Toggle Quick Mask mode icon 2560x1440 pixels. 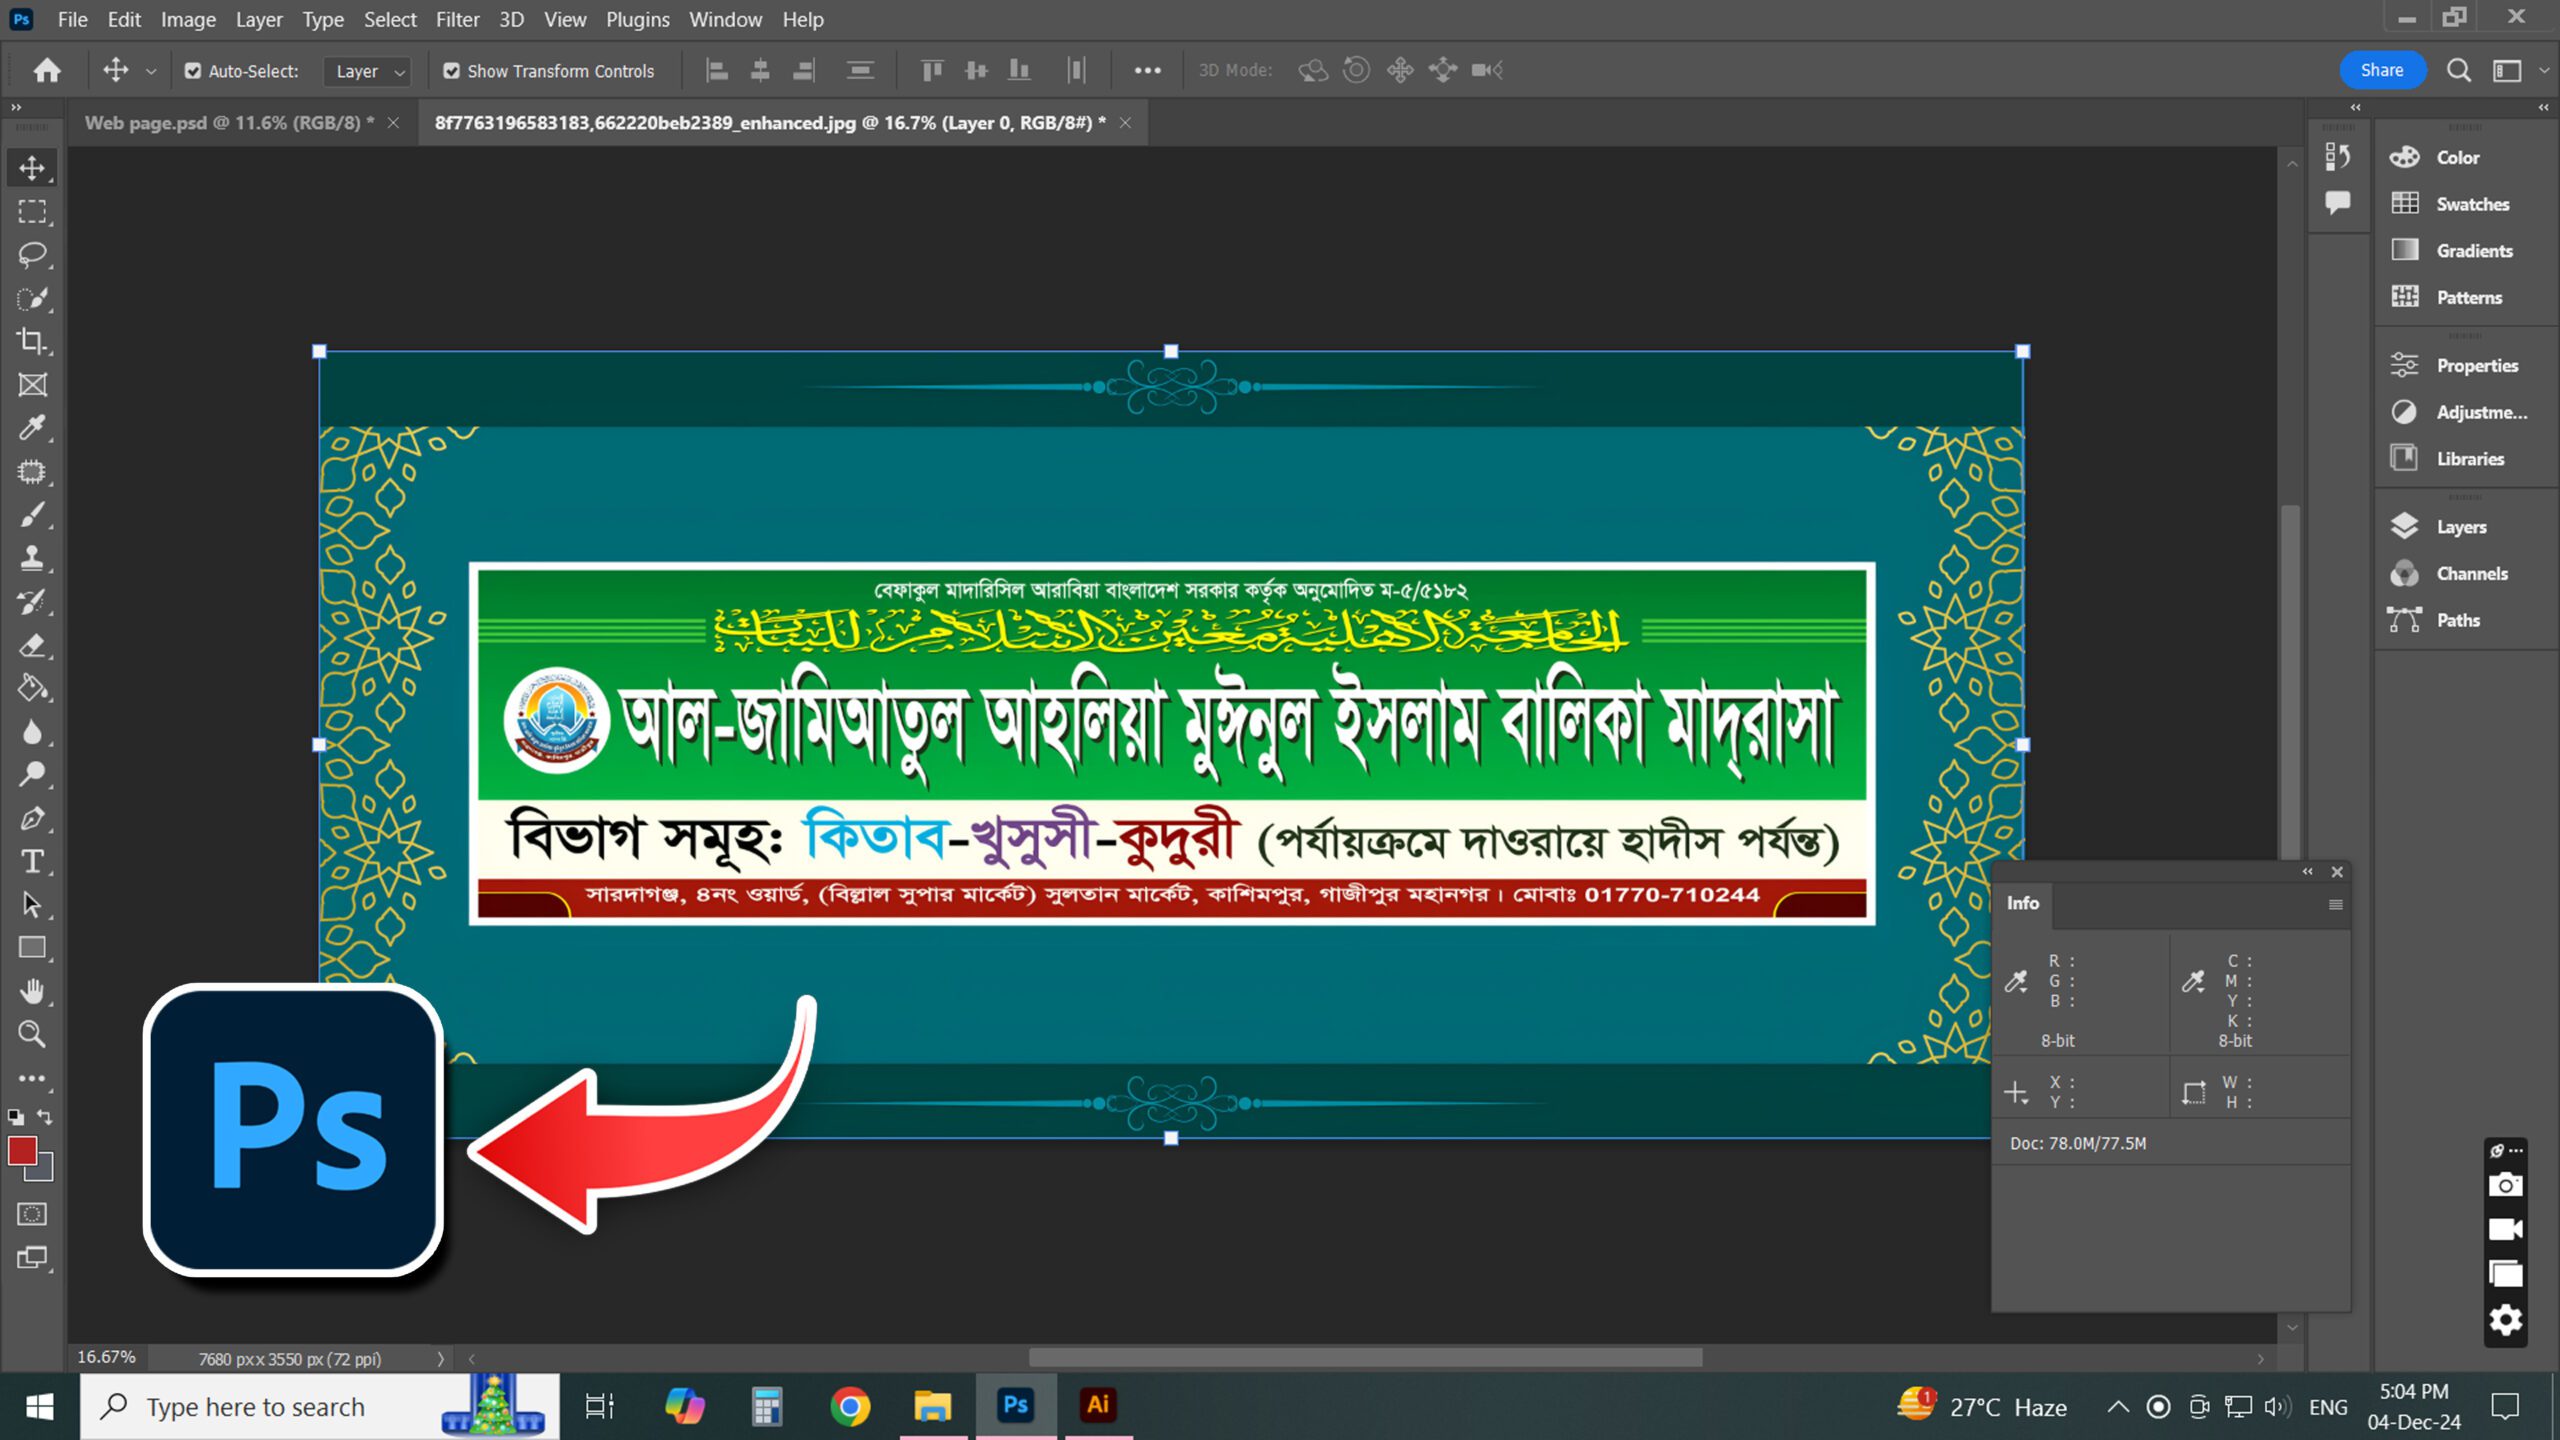click(x=32, y=1214)
